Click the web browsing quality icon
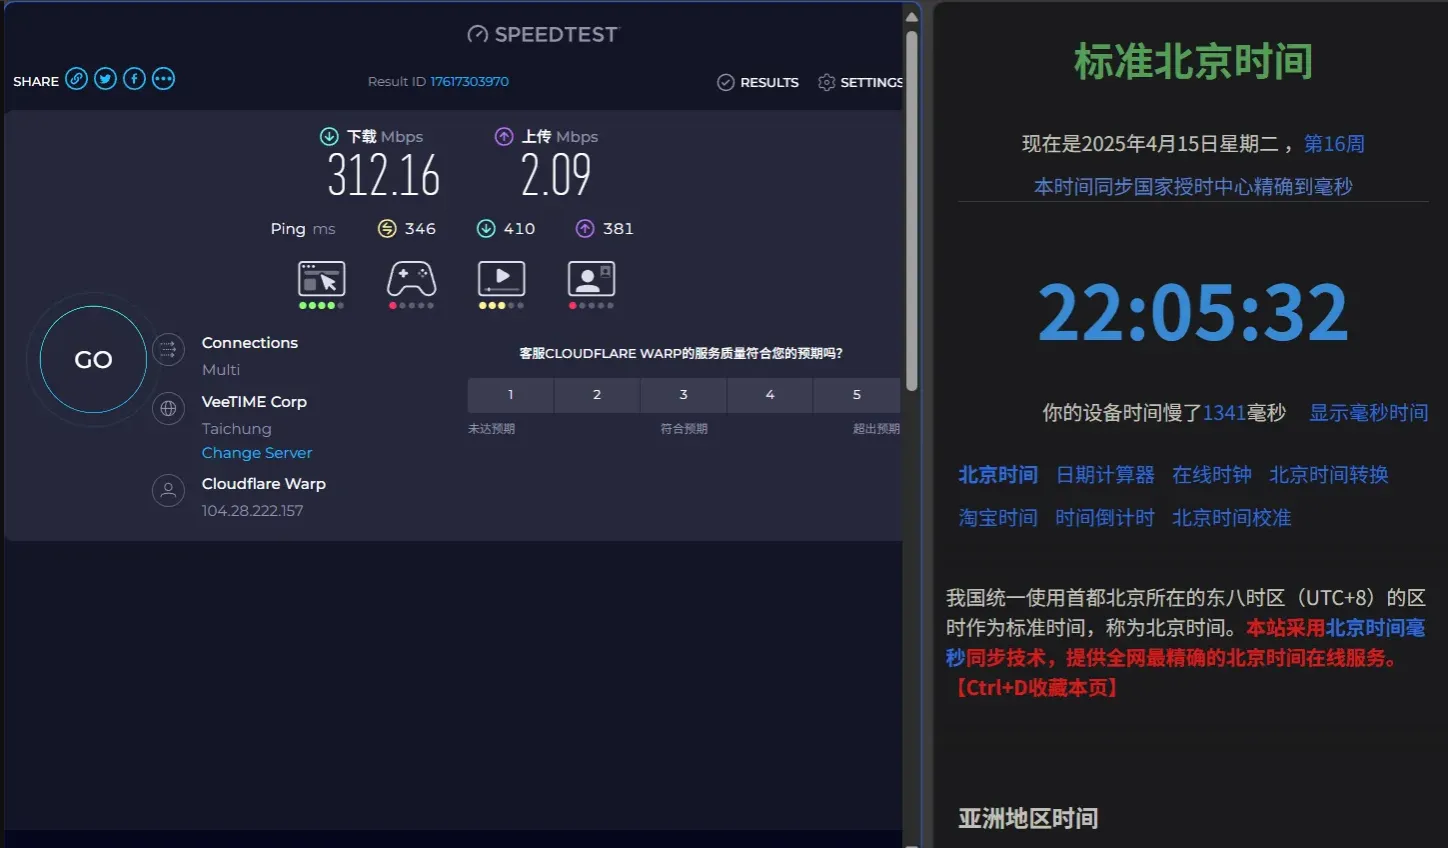Viewport: 1448px width, 848px height. coord(321,279)
